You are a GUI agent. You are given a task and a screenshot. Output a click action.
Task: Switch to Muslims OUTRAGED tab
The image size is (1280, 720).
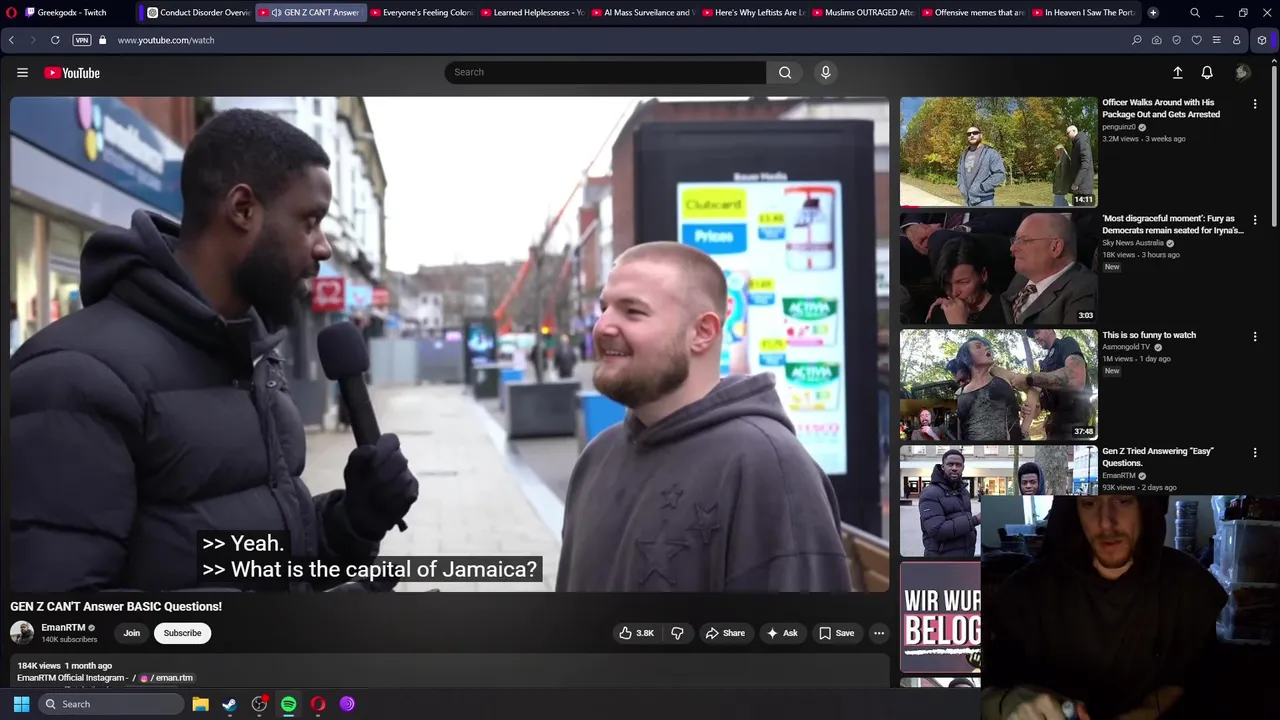tap(863, 13)
